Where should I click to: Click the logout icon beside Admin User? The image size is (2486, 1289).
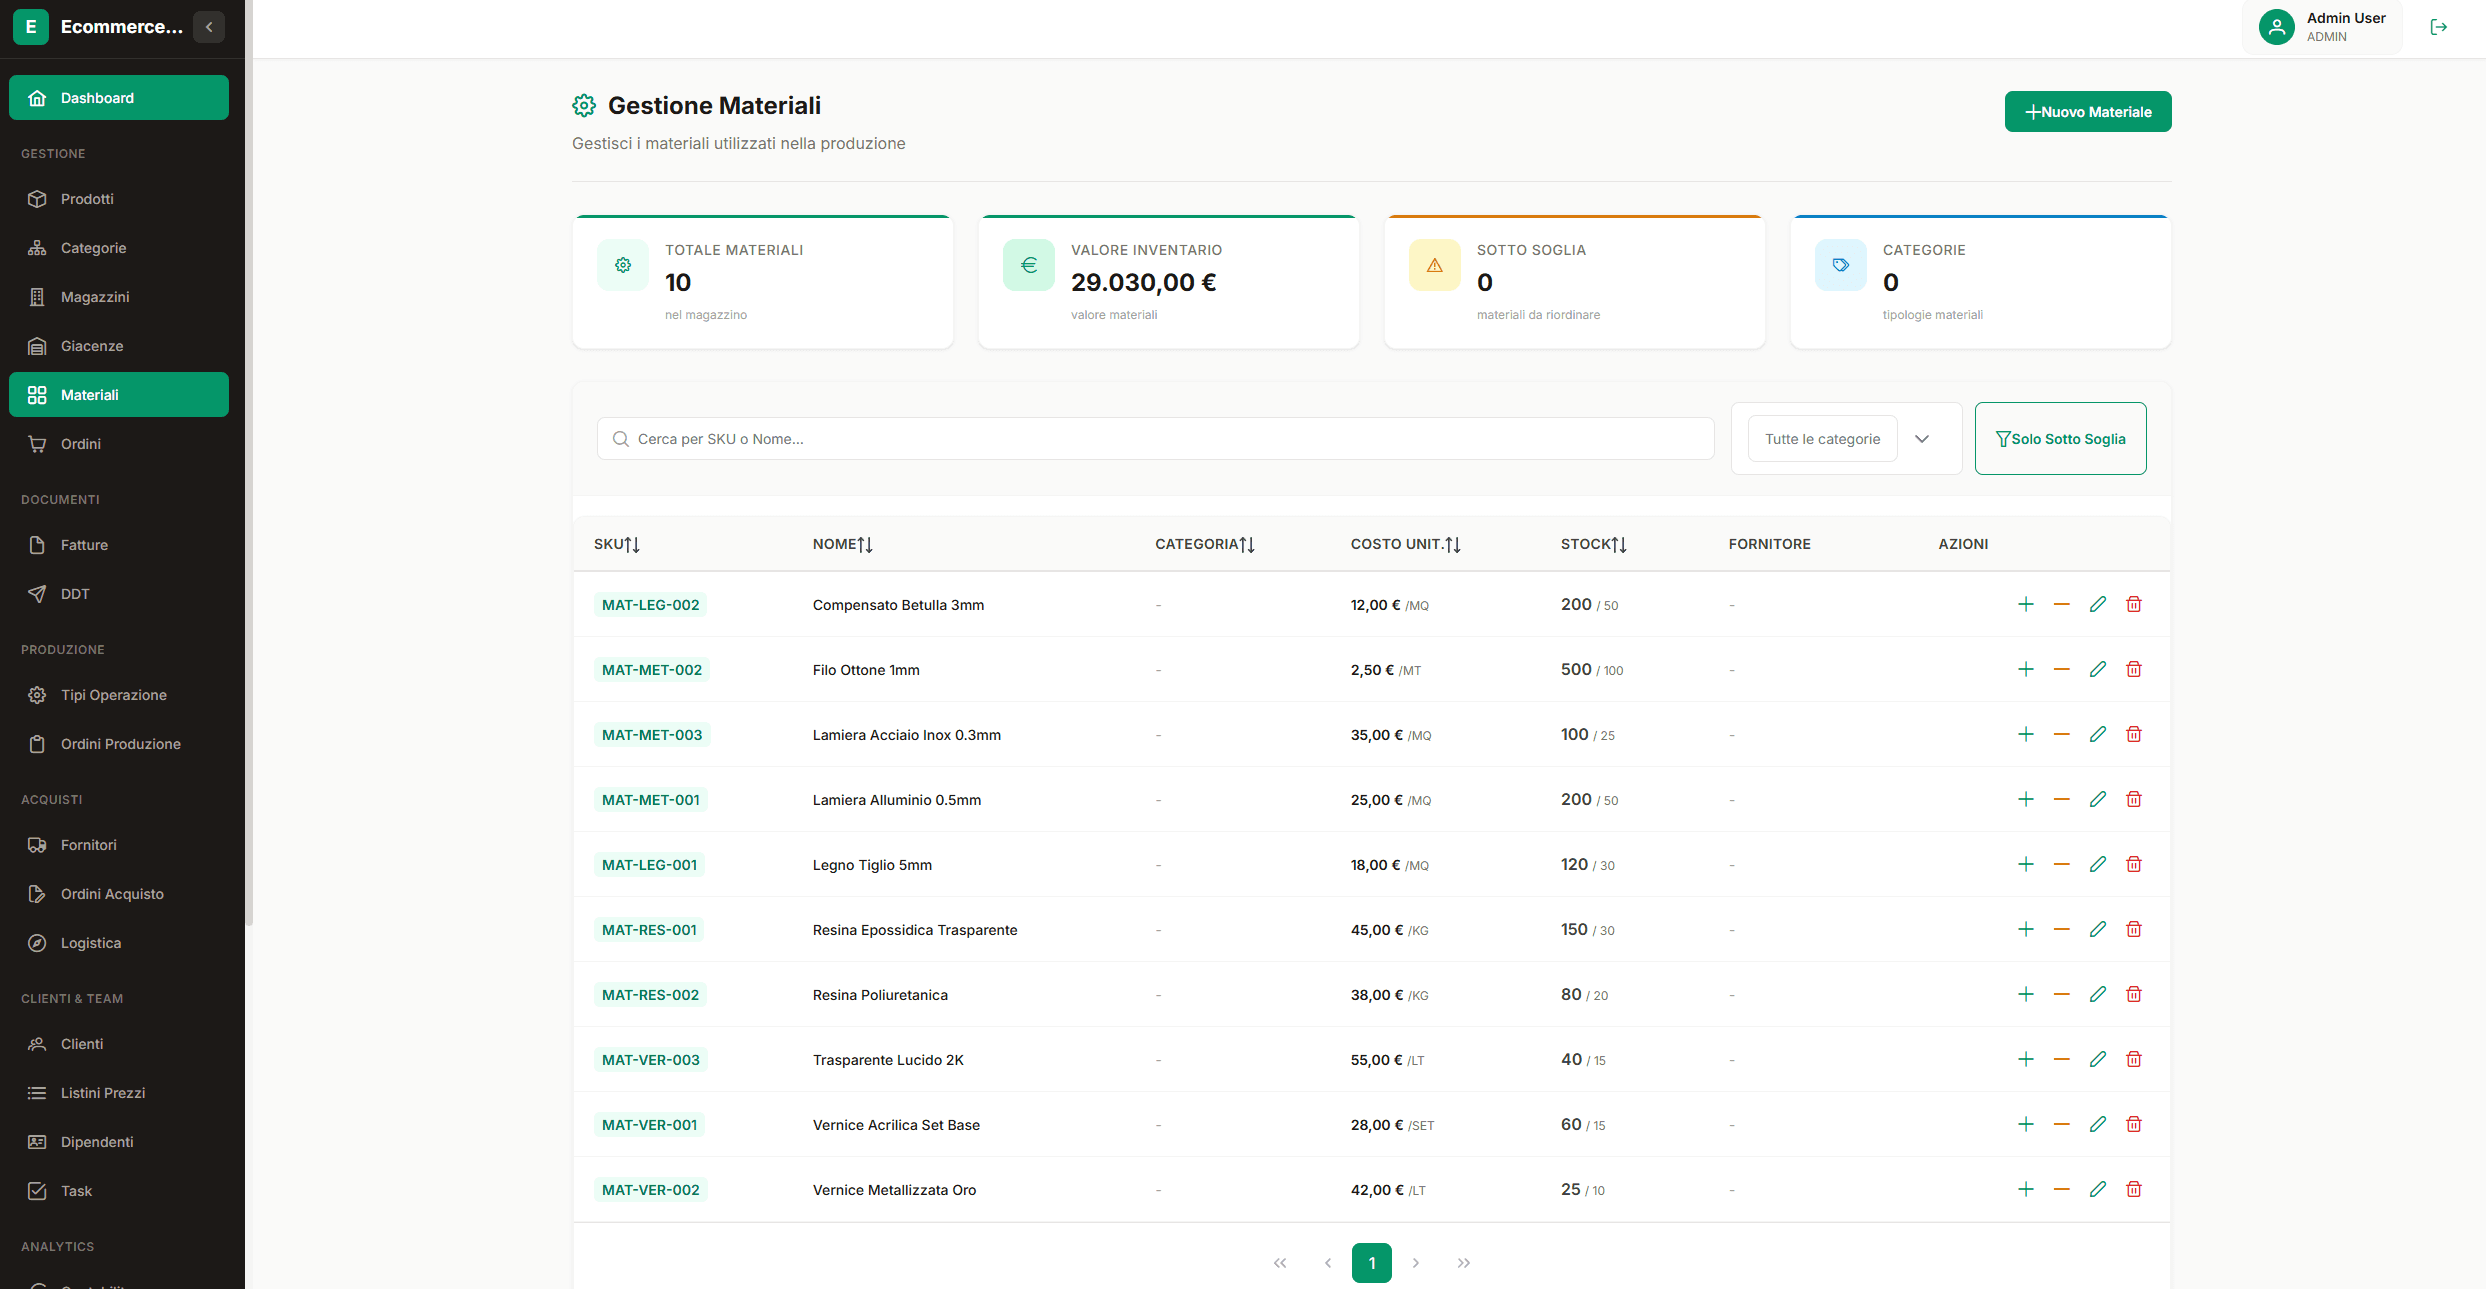pyautogui.click(x=2438, y=27)
